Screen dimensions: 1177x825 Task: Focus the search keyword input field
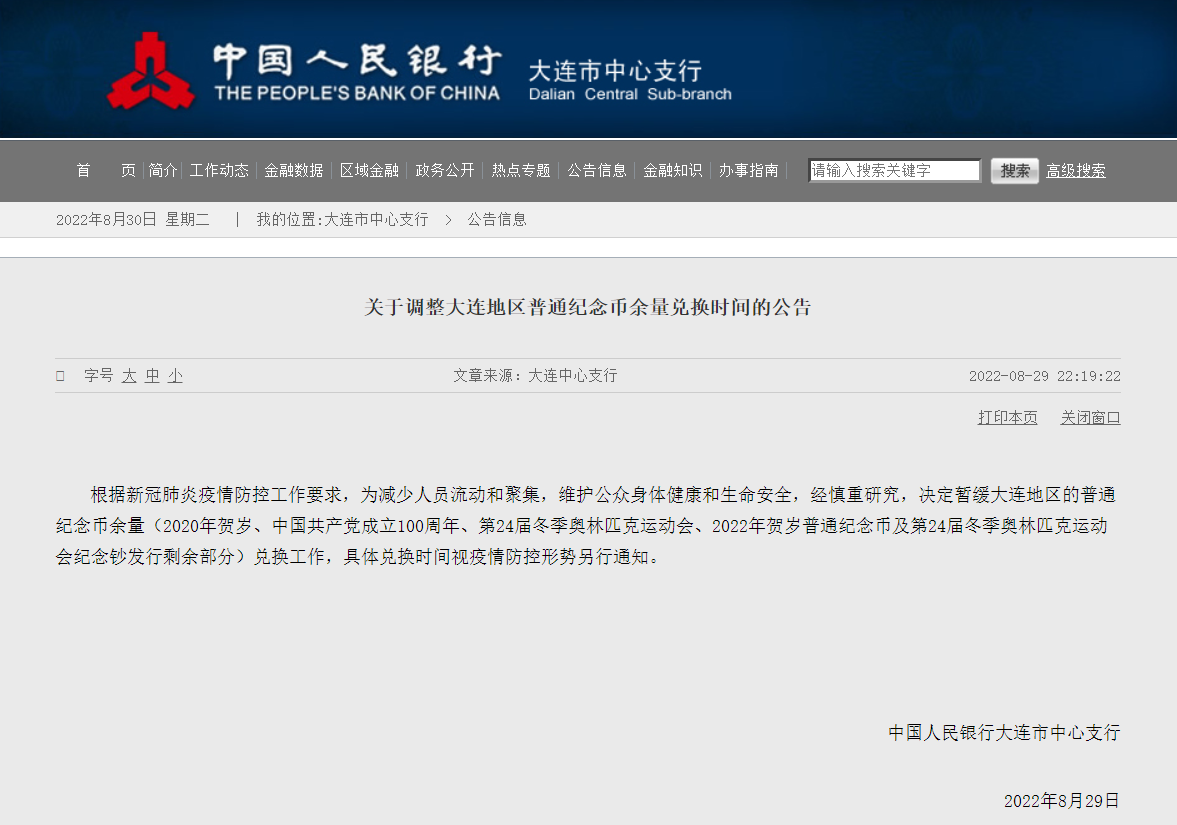coord(894,171)
